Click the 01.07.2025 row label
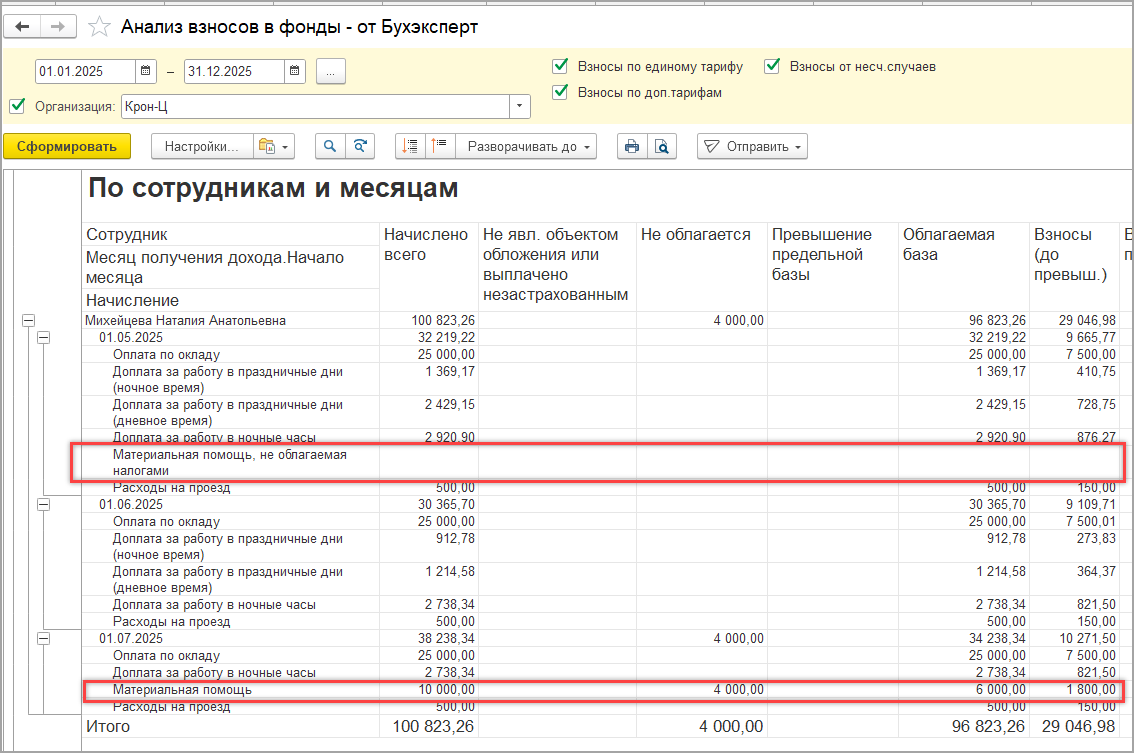1134x753 pixels. (131, 639)
